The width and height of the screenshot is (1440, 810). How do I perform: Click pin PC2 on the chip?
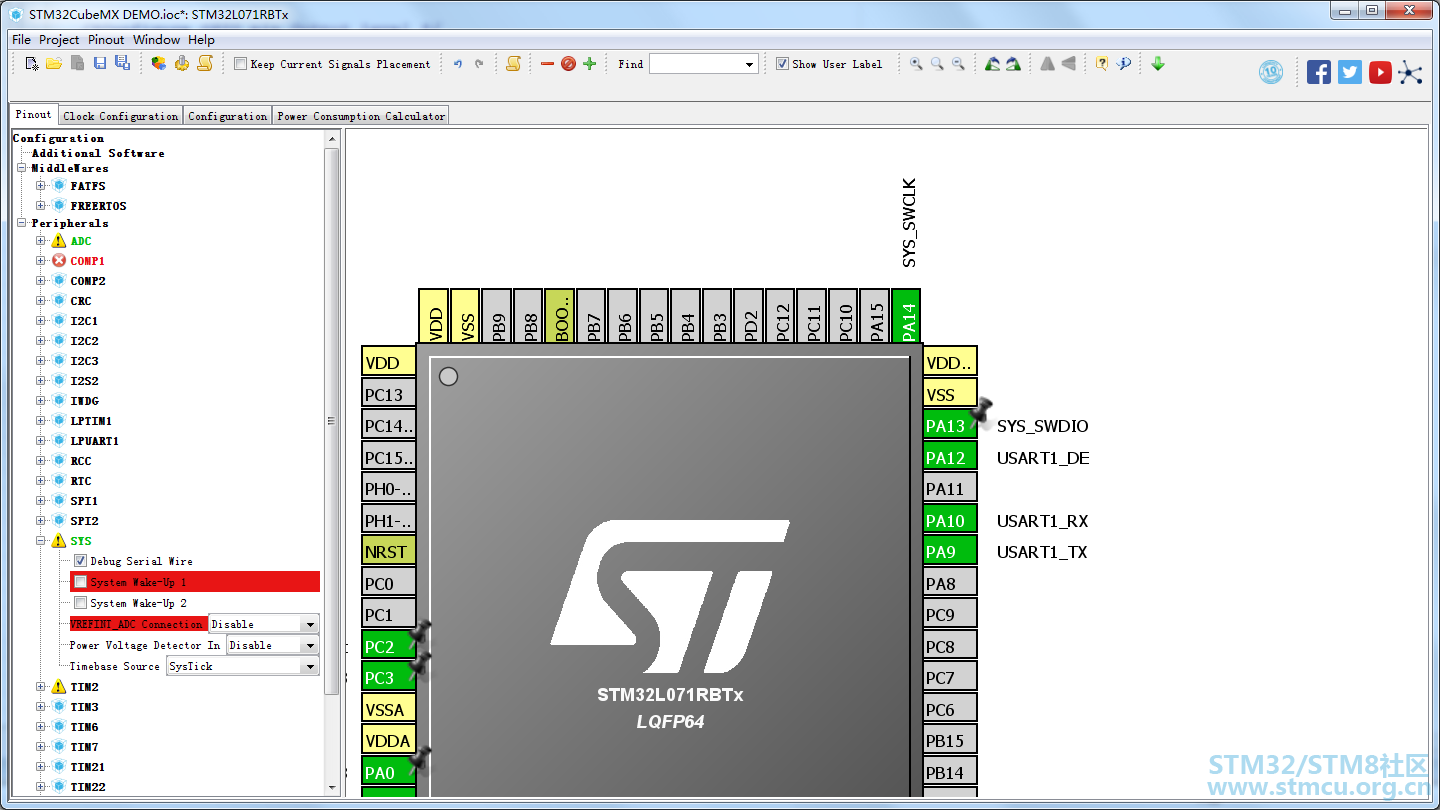click(389, 646)
